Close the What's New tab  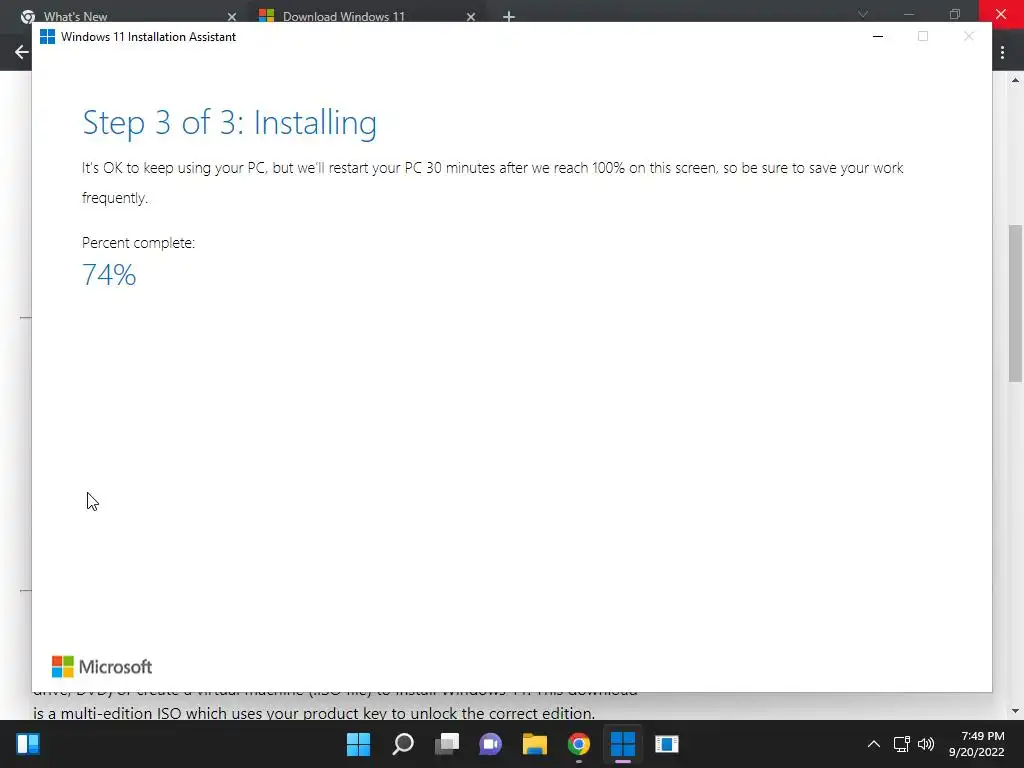click(232, 17)
